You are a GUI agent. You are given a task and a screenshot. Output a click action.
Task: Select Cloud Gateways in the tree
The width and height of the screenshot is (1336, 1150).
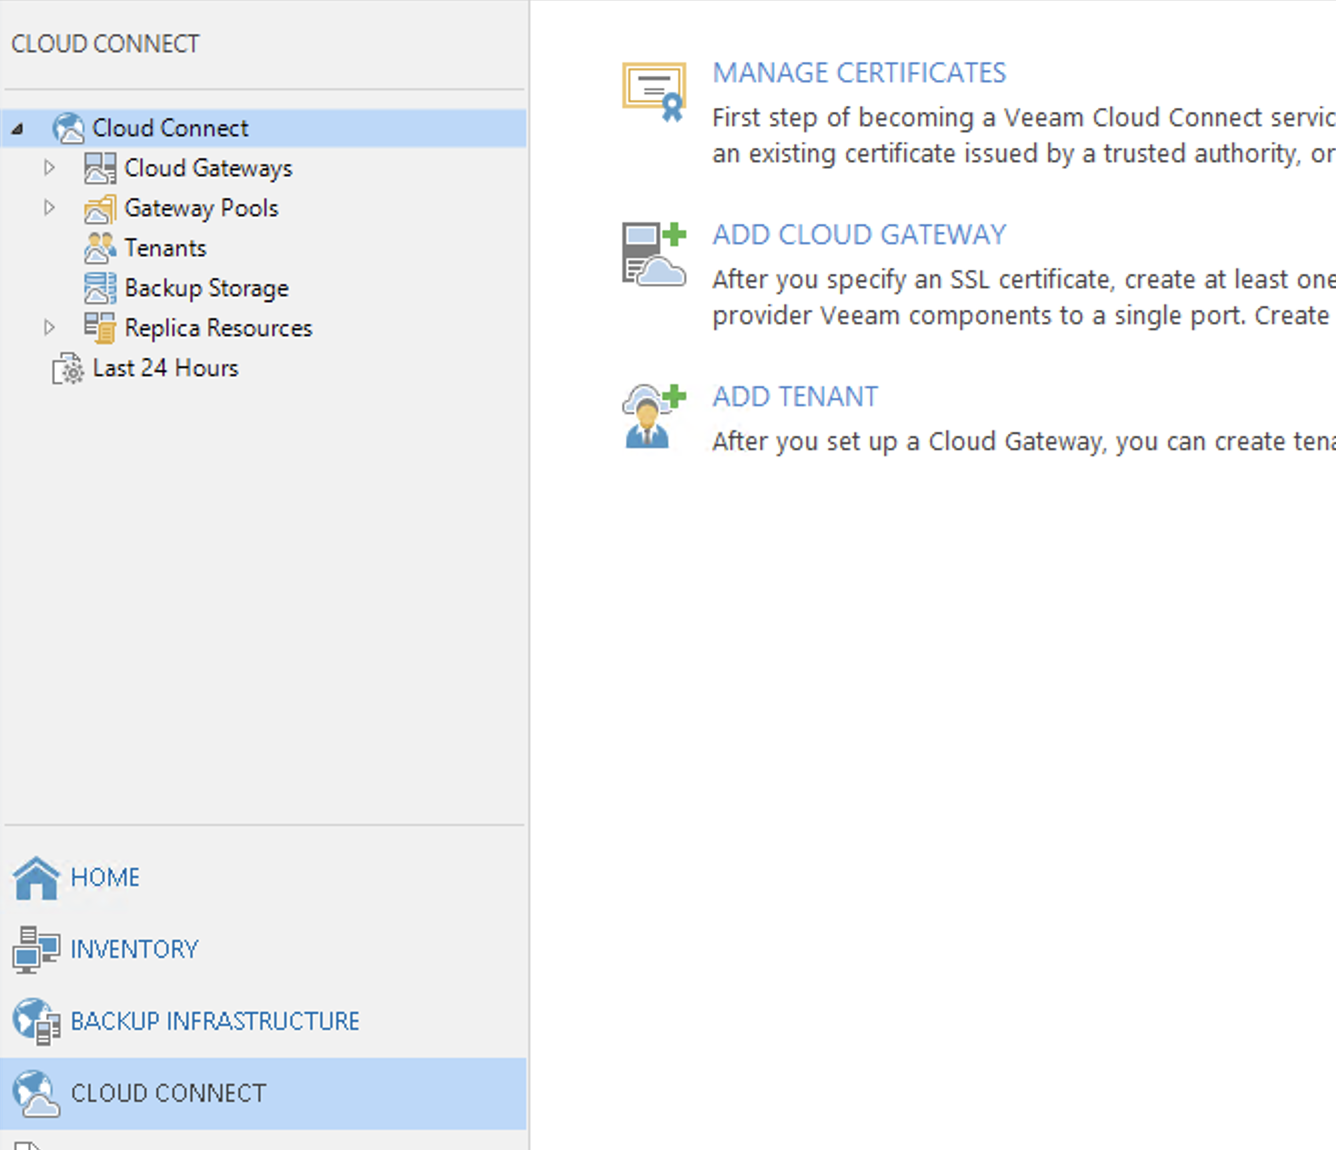coord(208,168)
